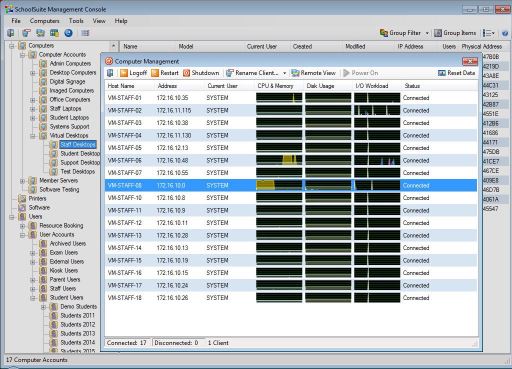Click the Systems Support folder icon
The width and height of the screenshot is (512, 369).
tap(43, 126)
